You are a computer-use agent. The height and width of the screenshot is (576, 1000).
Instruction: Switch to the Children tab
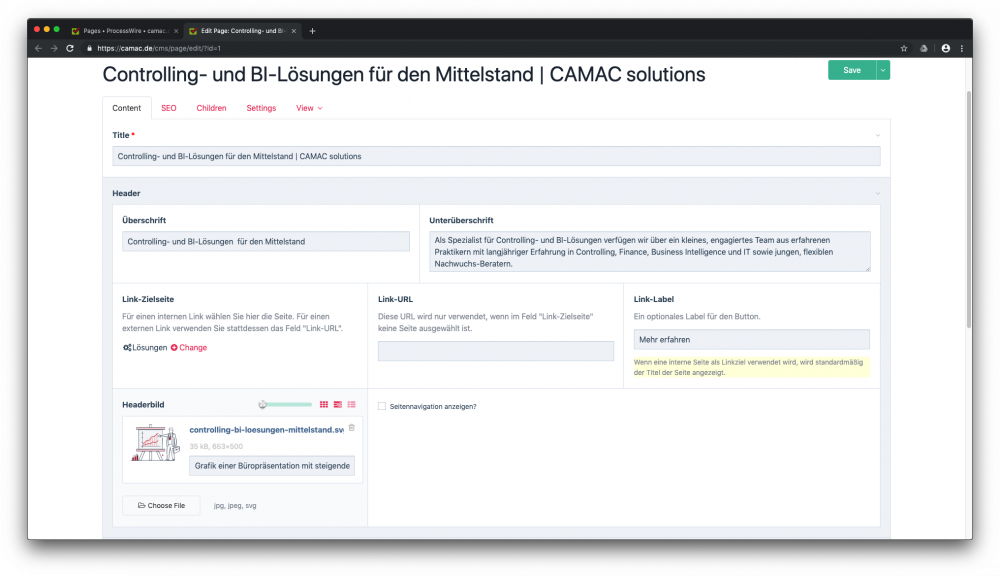211,108
